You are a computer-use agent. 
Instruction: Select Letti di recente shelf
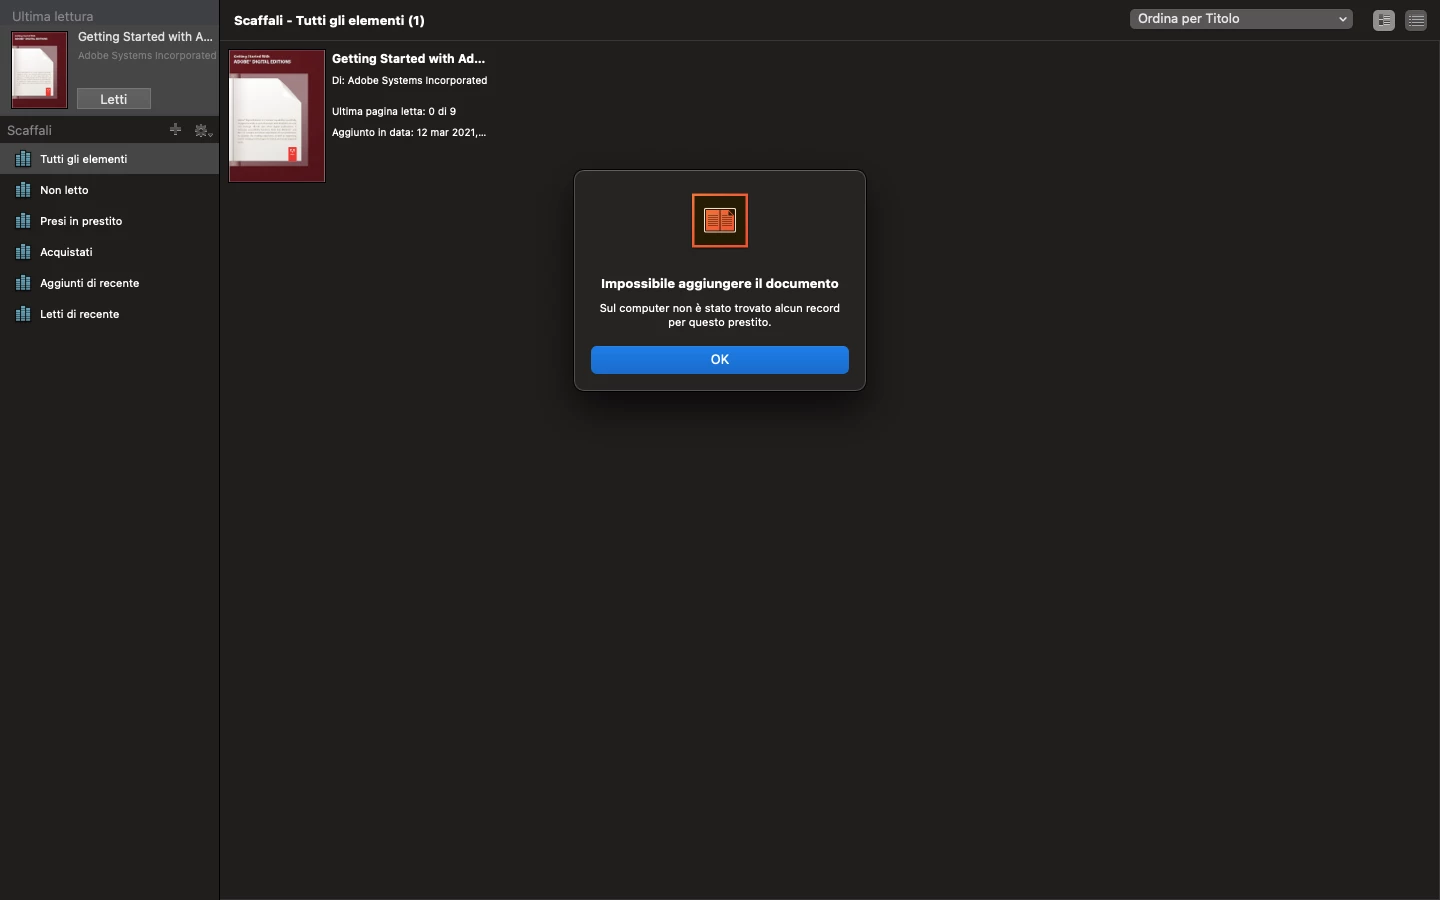[109, 314]
